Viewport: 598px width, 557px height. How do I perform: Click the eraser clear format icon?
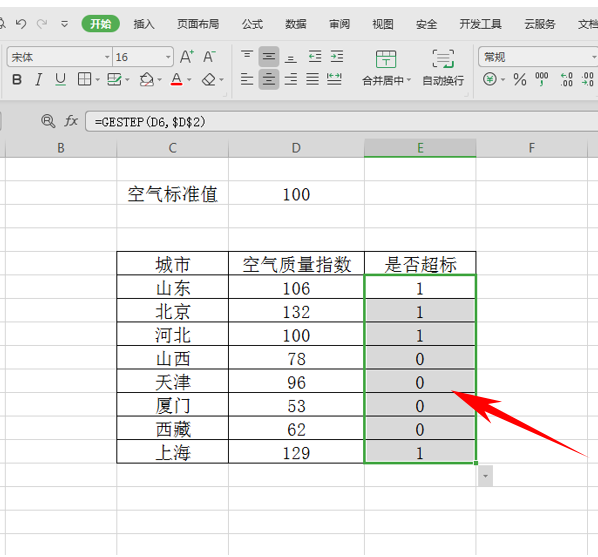(209, 80)
